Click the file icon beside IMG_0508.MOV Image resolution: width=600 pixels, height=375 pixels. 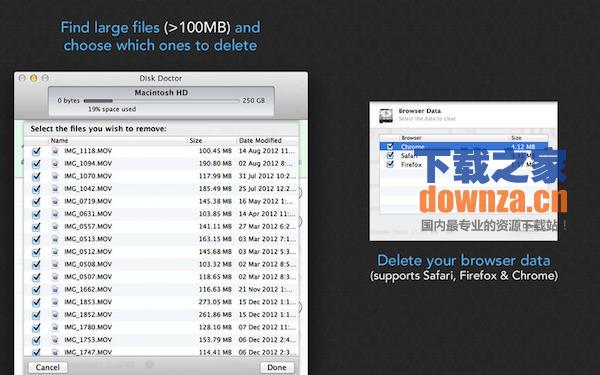(x=55, y=264)
